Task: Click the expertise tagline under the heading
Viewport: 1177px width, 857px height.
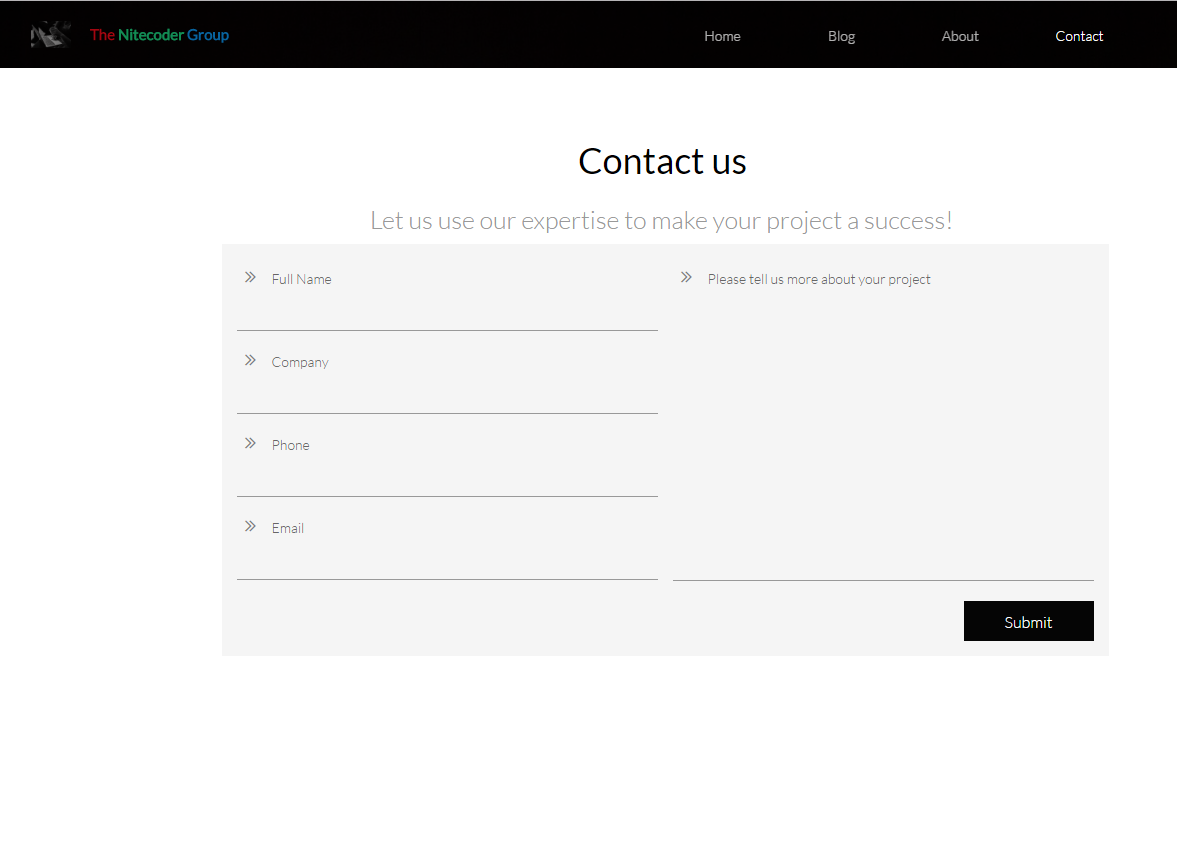Action: pos(661,221)
